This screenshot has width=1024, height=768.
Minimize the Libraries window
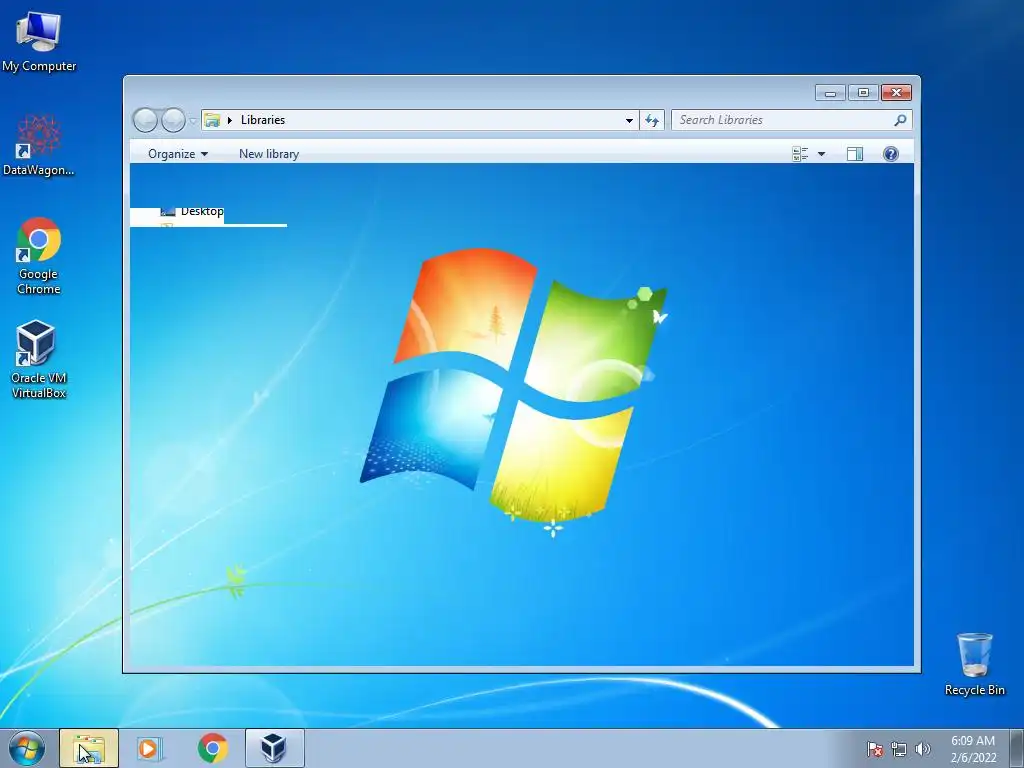point(830,93)
